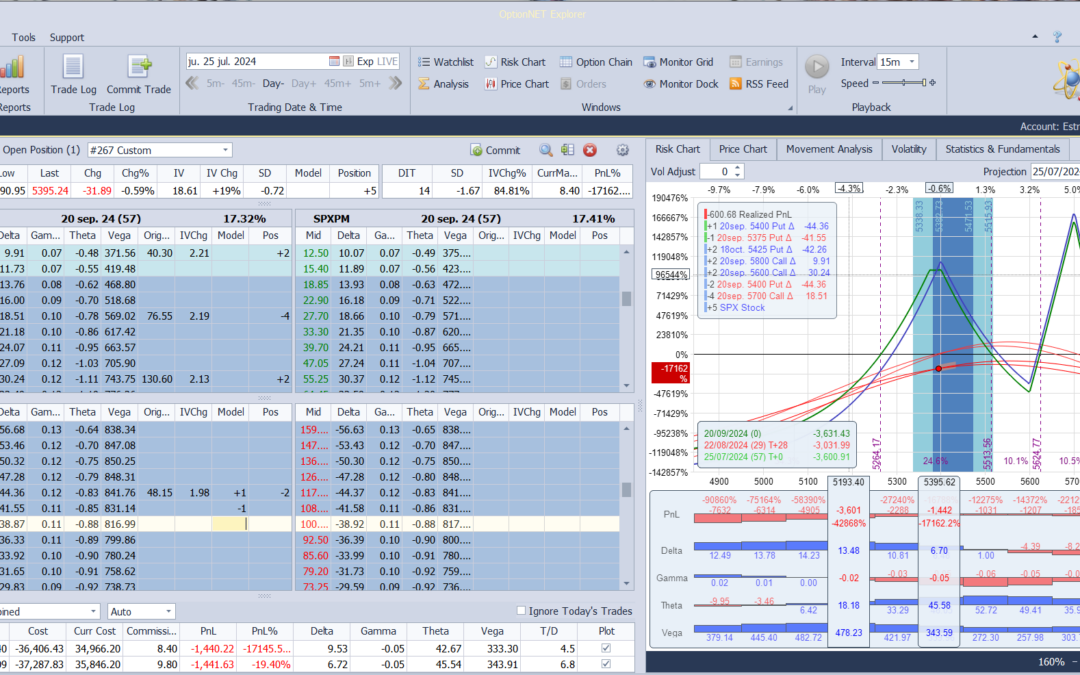Step back with 45m- button

tap(243, 83)
